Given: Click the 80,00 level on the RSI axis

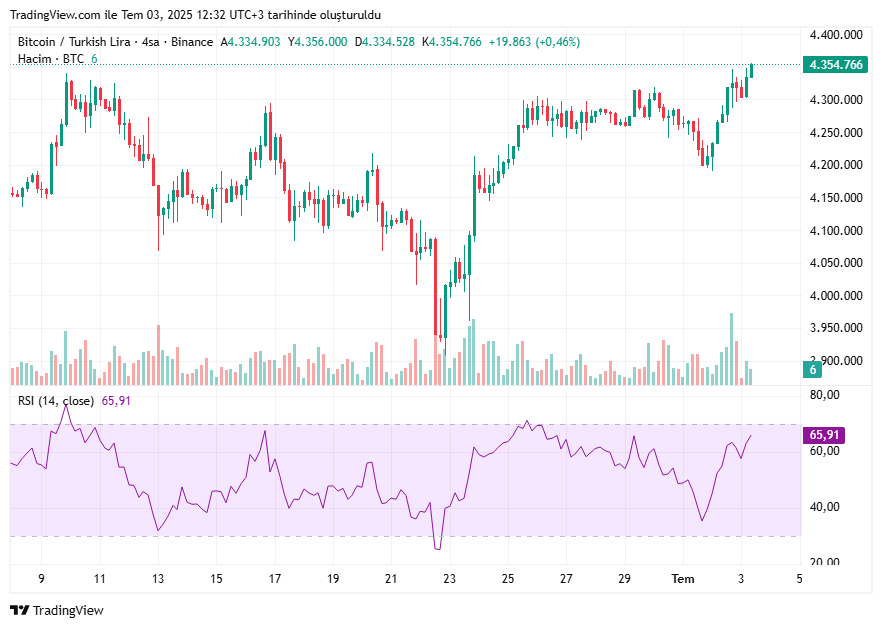Looking at the screenshot, I should [x=824, y=395].
